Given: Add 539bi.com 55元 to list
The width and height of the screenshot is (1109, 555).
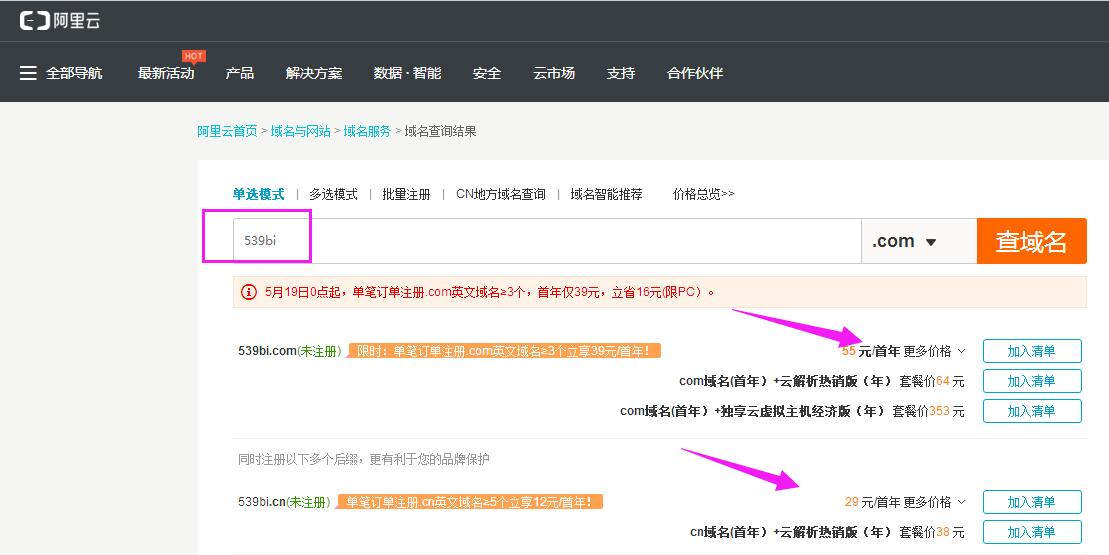Looking at the screenshot, I should click(x=1032, y=351).
